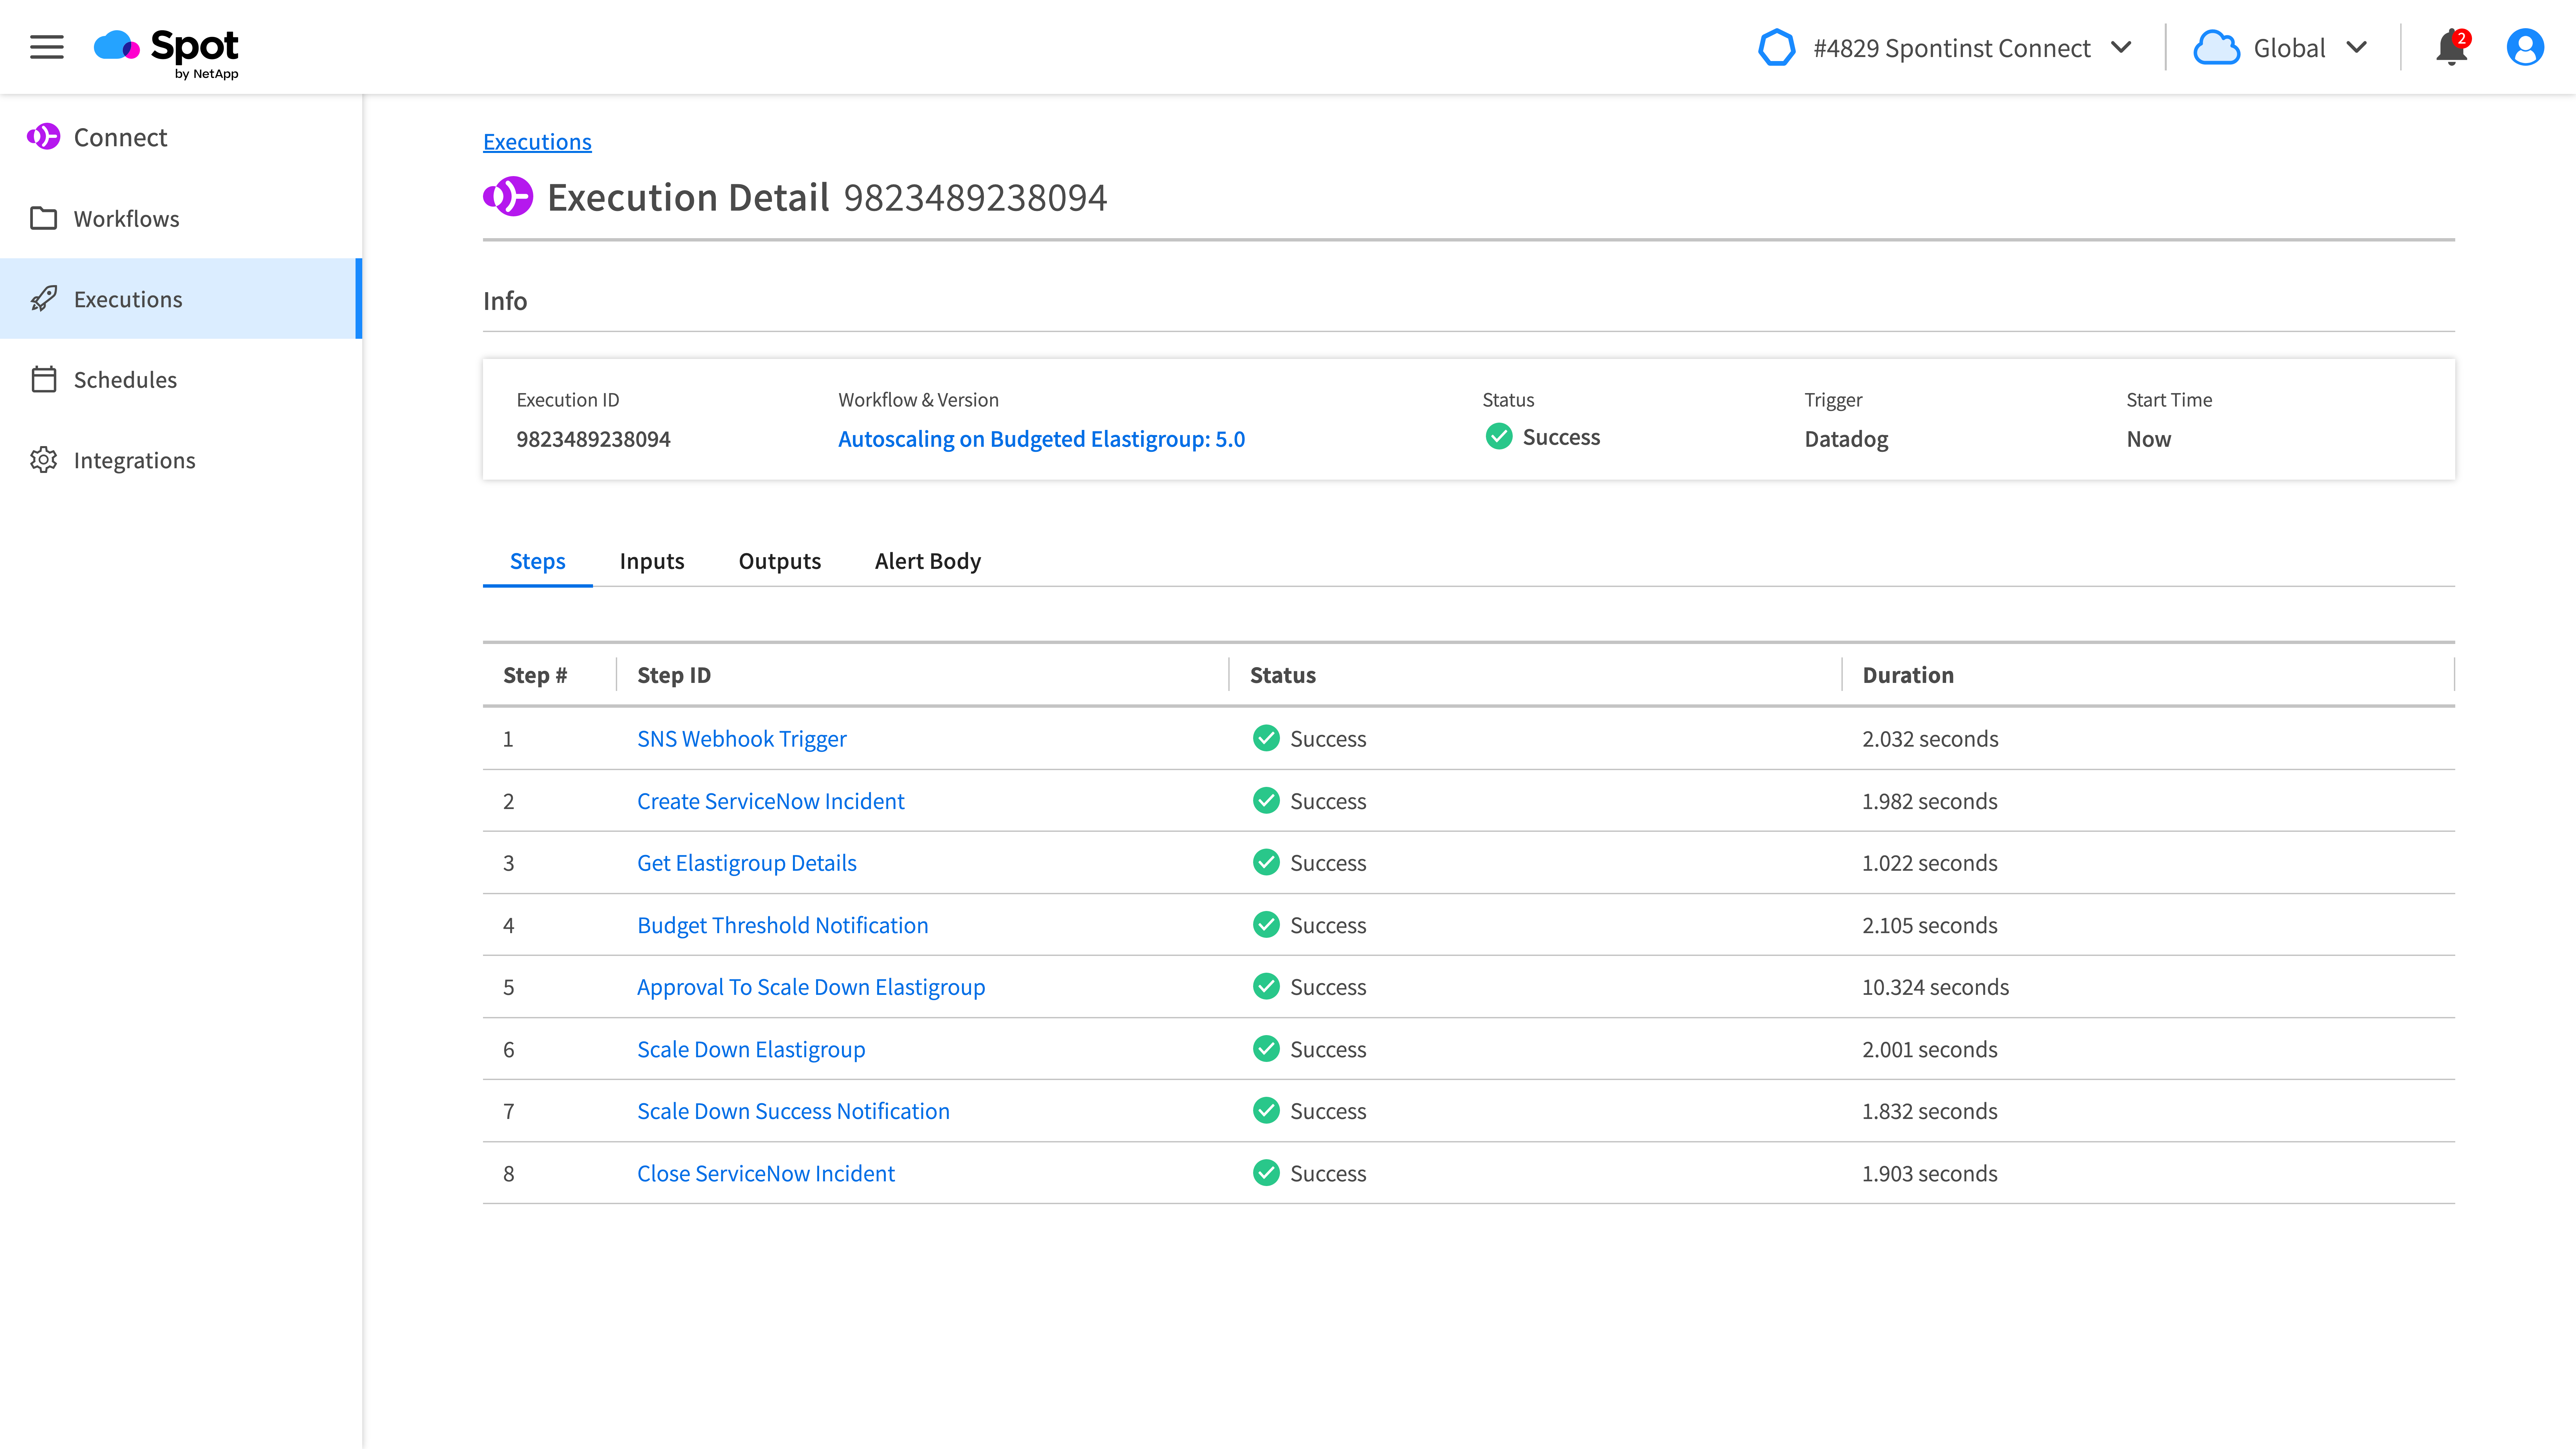
Task: Open notifications bell
Action: (2451, 48)
